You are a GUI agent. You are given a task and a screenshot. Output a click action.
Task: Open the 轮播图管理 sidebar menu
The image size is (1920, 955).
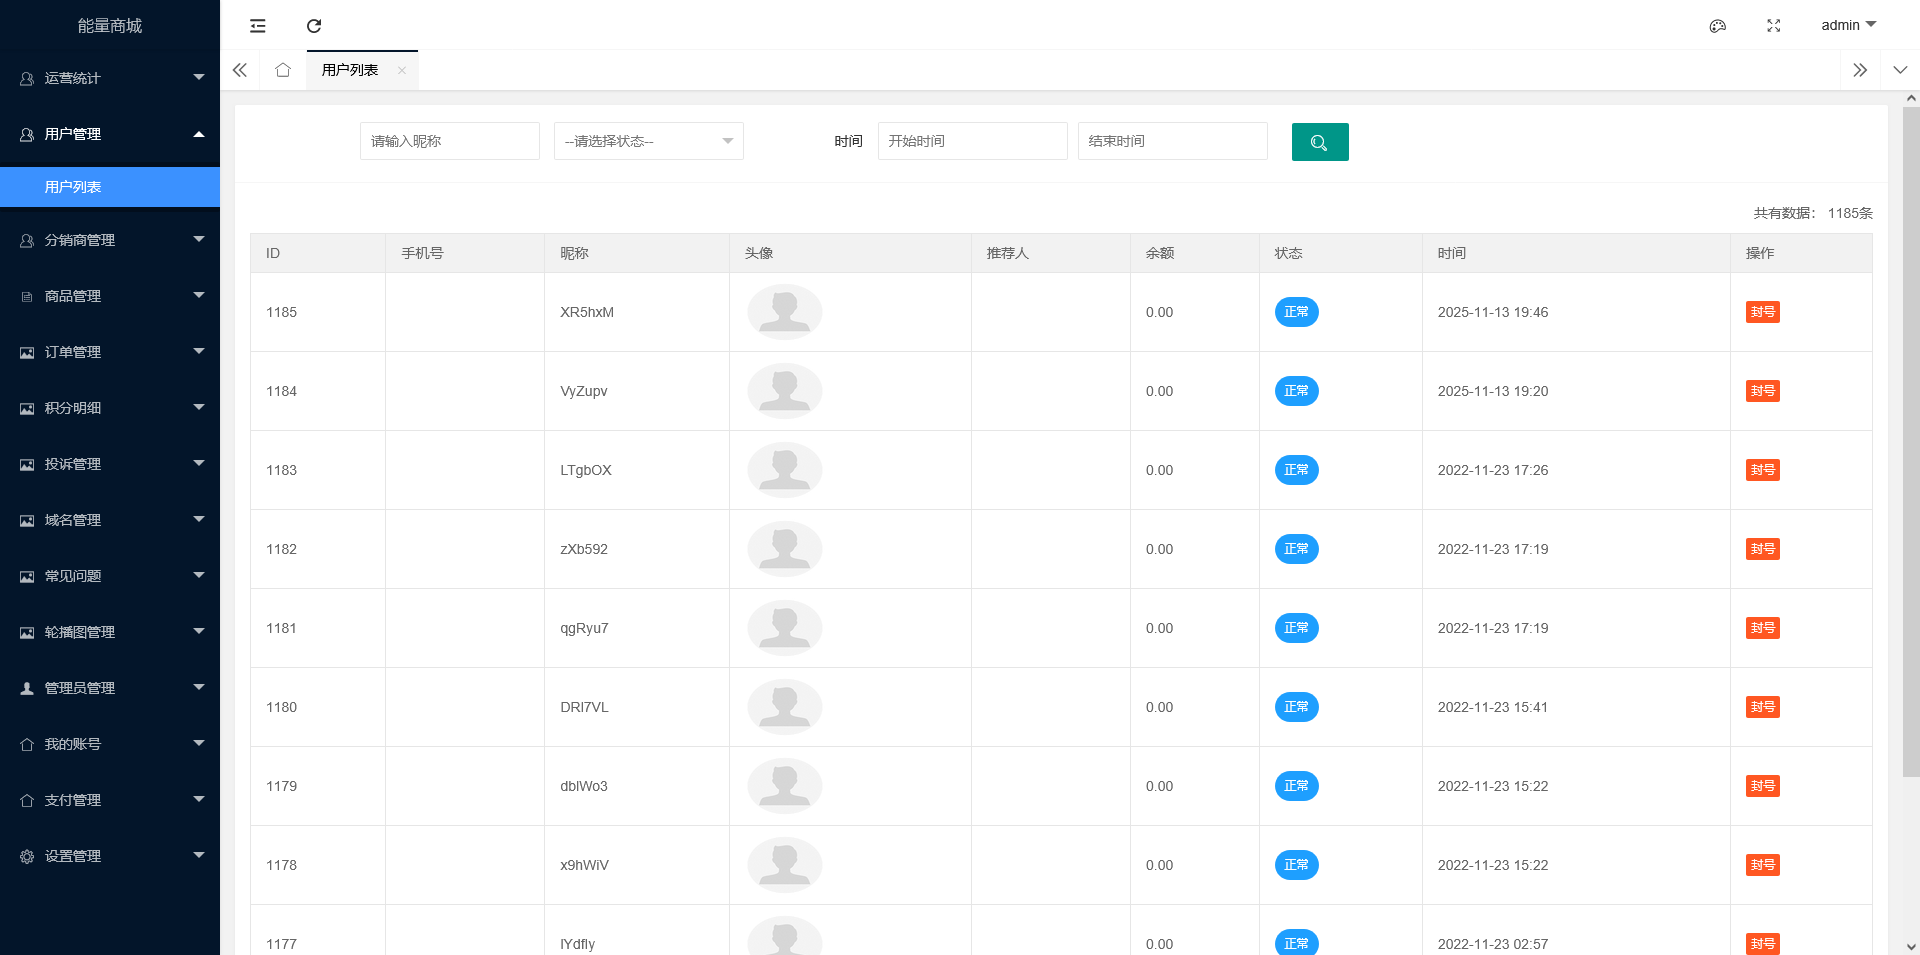tap(110, 632)
